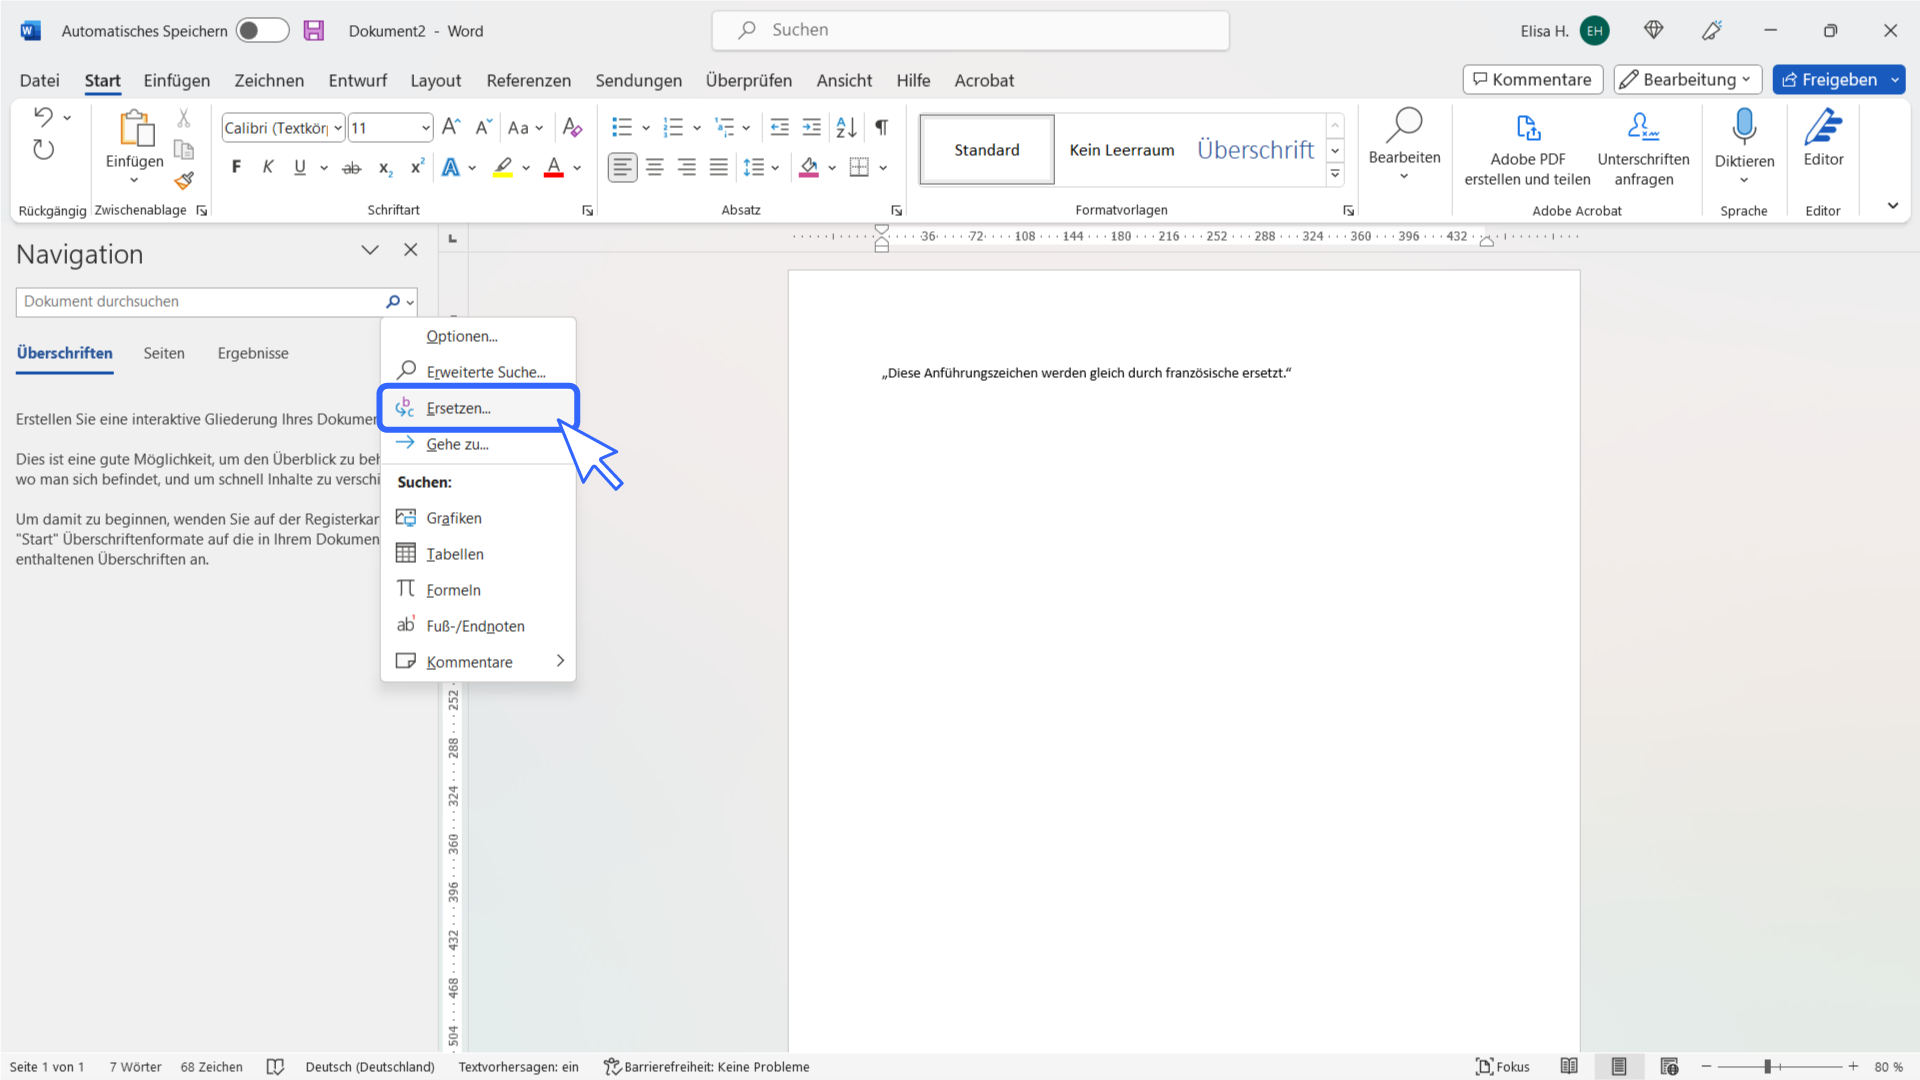Decrease paragraph indent
Screen dimensions: 1920x1080
779,127
